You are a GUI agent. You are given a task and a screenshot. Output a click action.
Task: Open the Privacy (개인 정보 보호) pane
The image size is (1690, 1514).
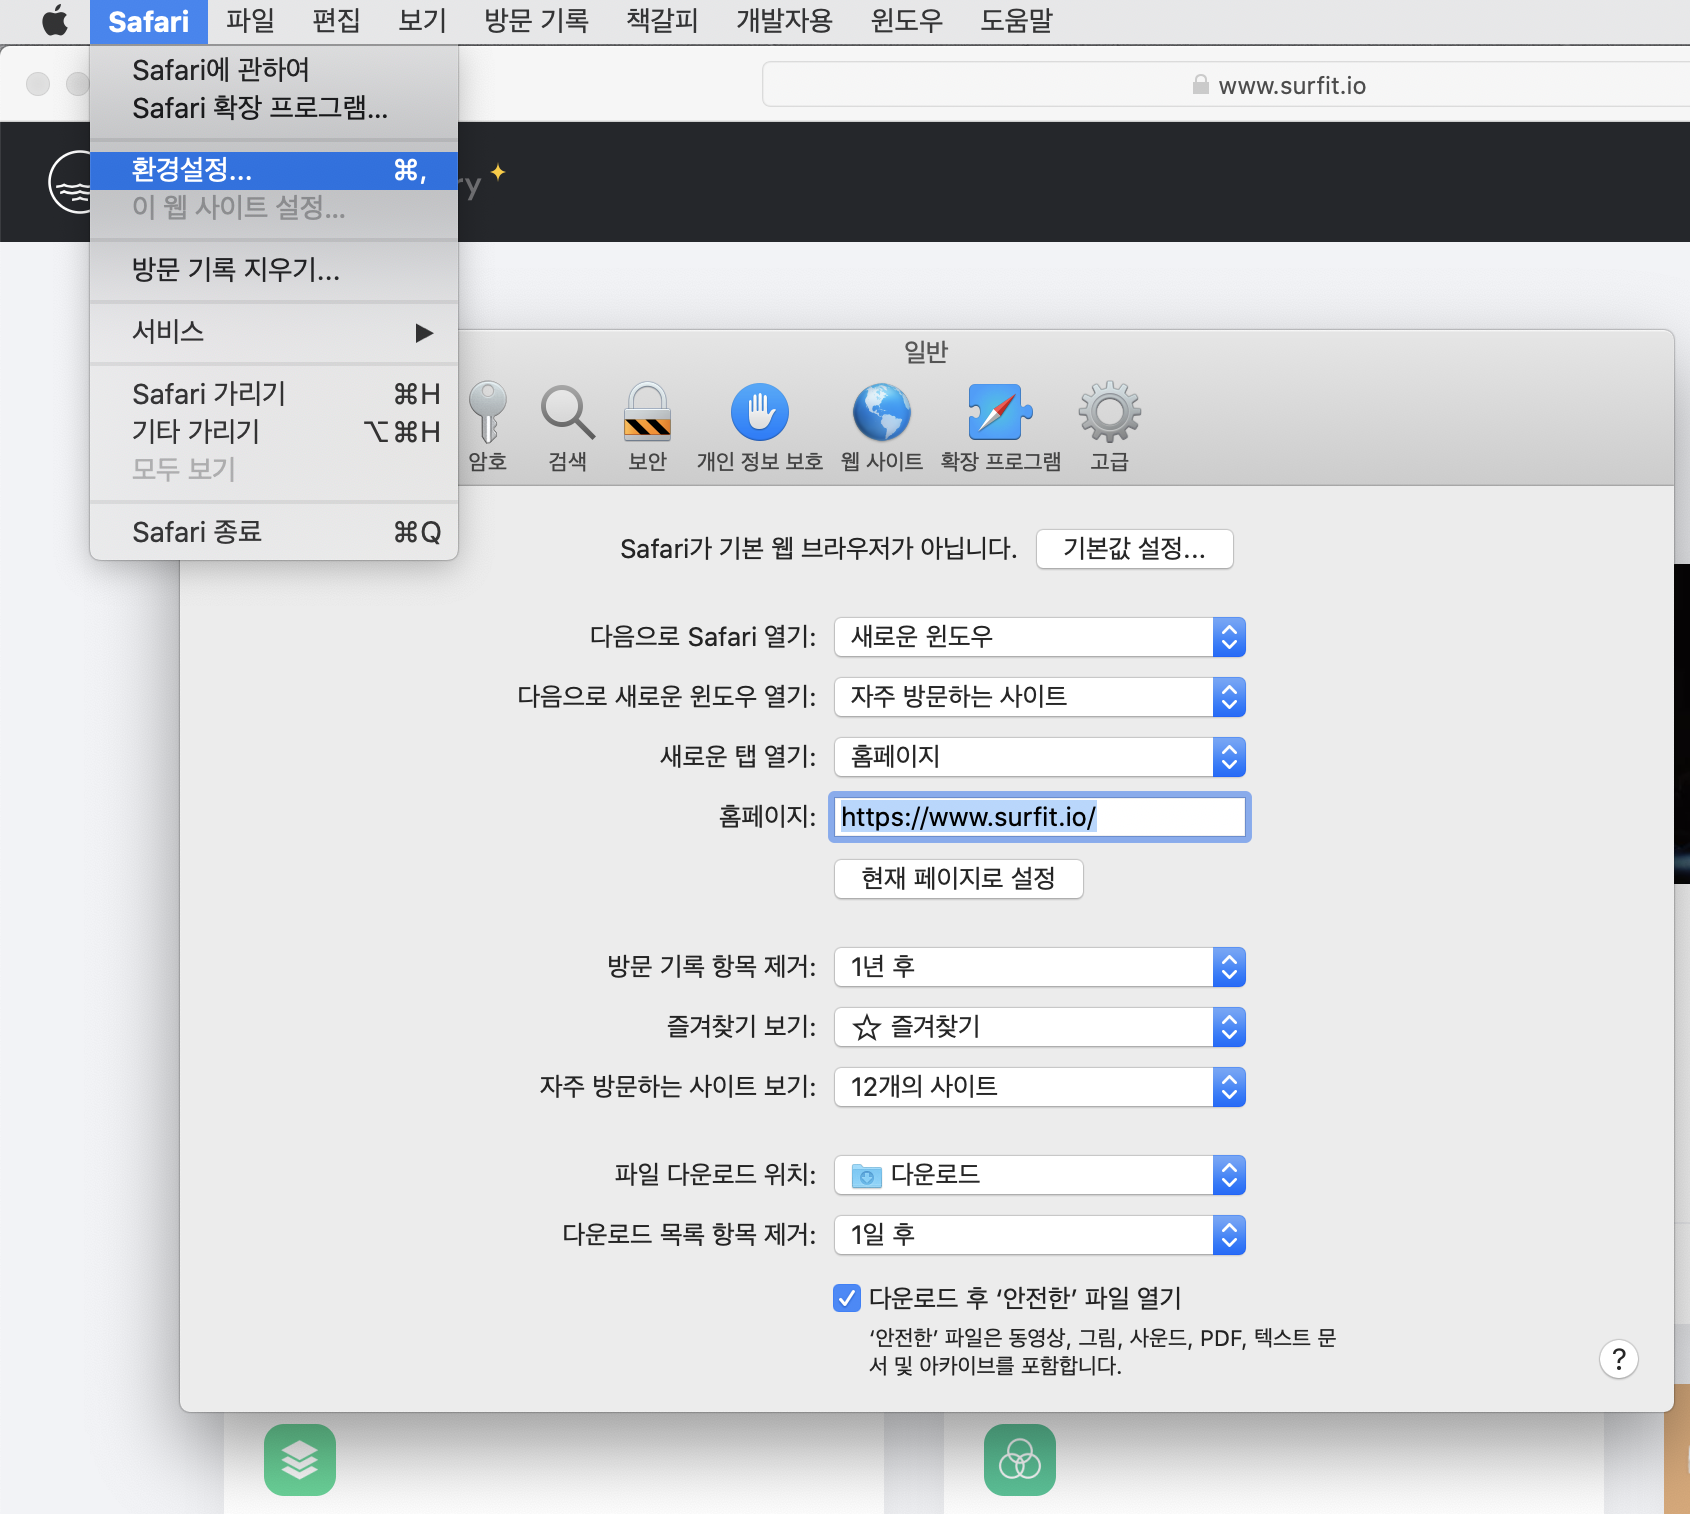click(760, 426)
